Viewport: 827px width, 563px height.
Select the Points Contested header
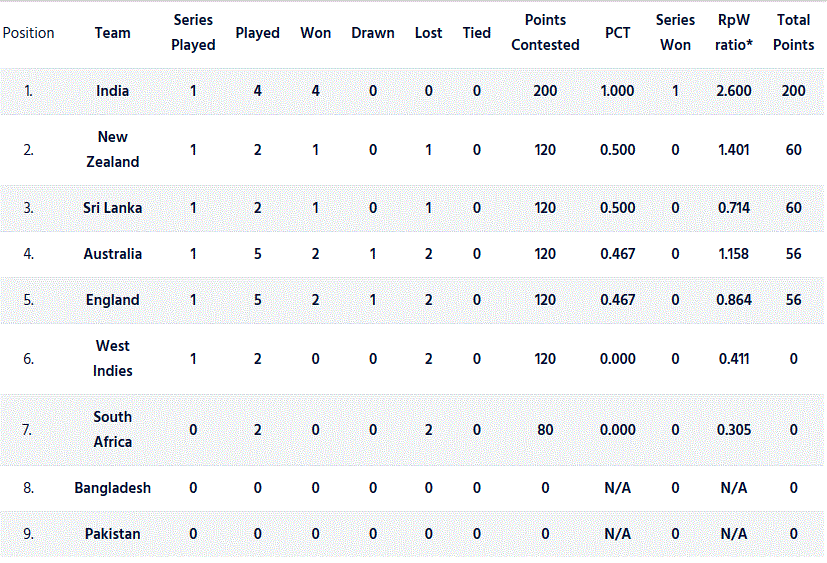tap(545, 32)
